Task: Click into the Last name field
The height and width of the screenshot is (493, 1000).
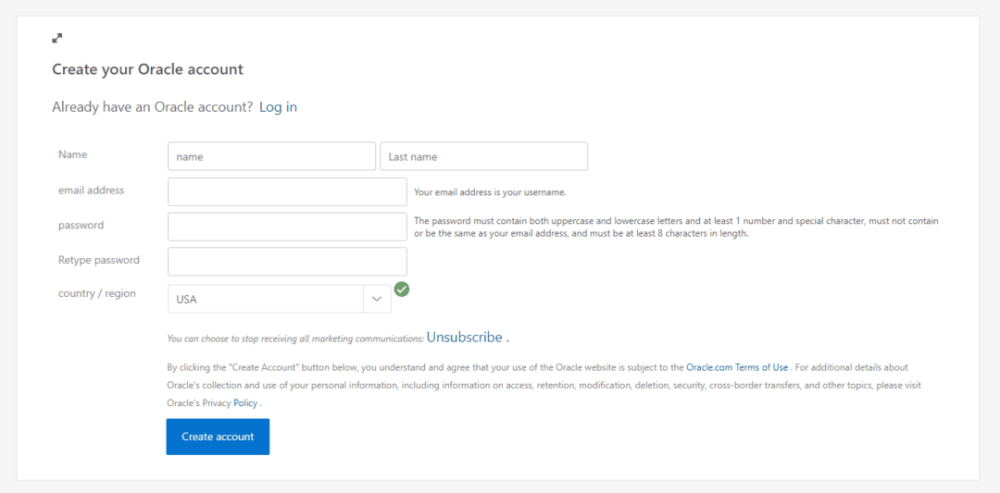Action: pyautogui.click(x=483, y=156)
